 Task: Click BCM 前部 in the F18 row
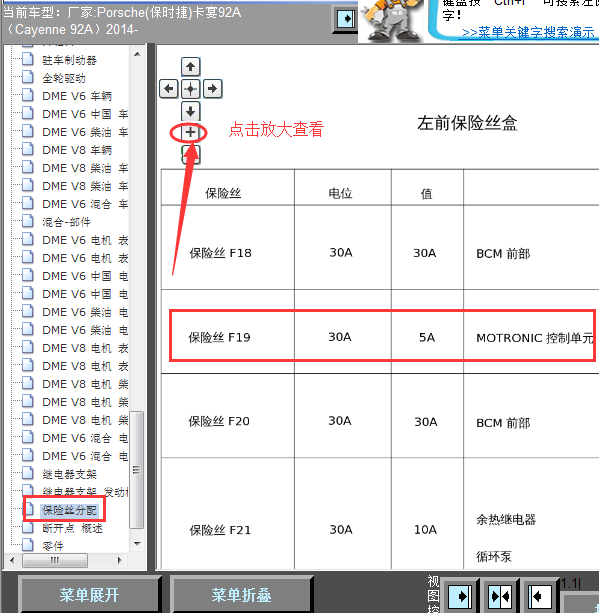click(x=503, y=254)
